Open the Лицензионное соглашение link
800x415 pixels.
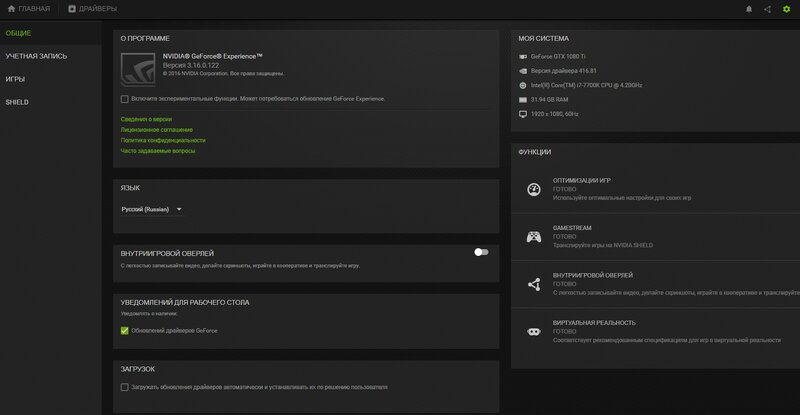pos(157,130)
